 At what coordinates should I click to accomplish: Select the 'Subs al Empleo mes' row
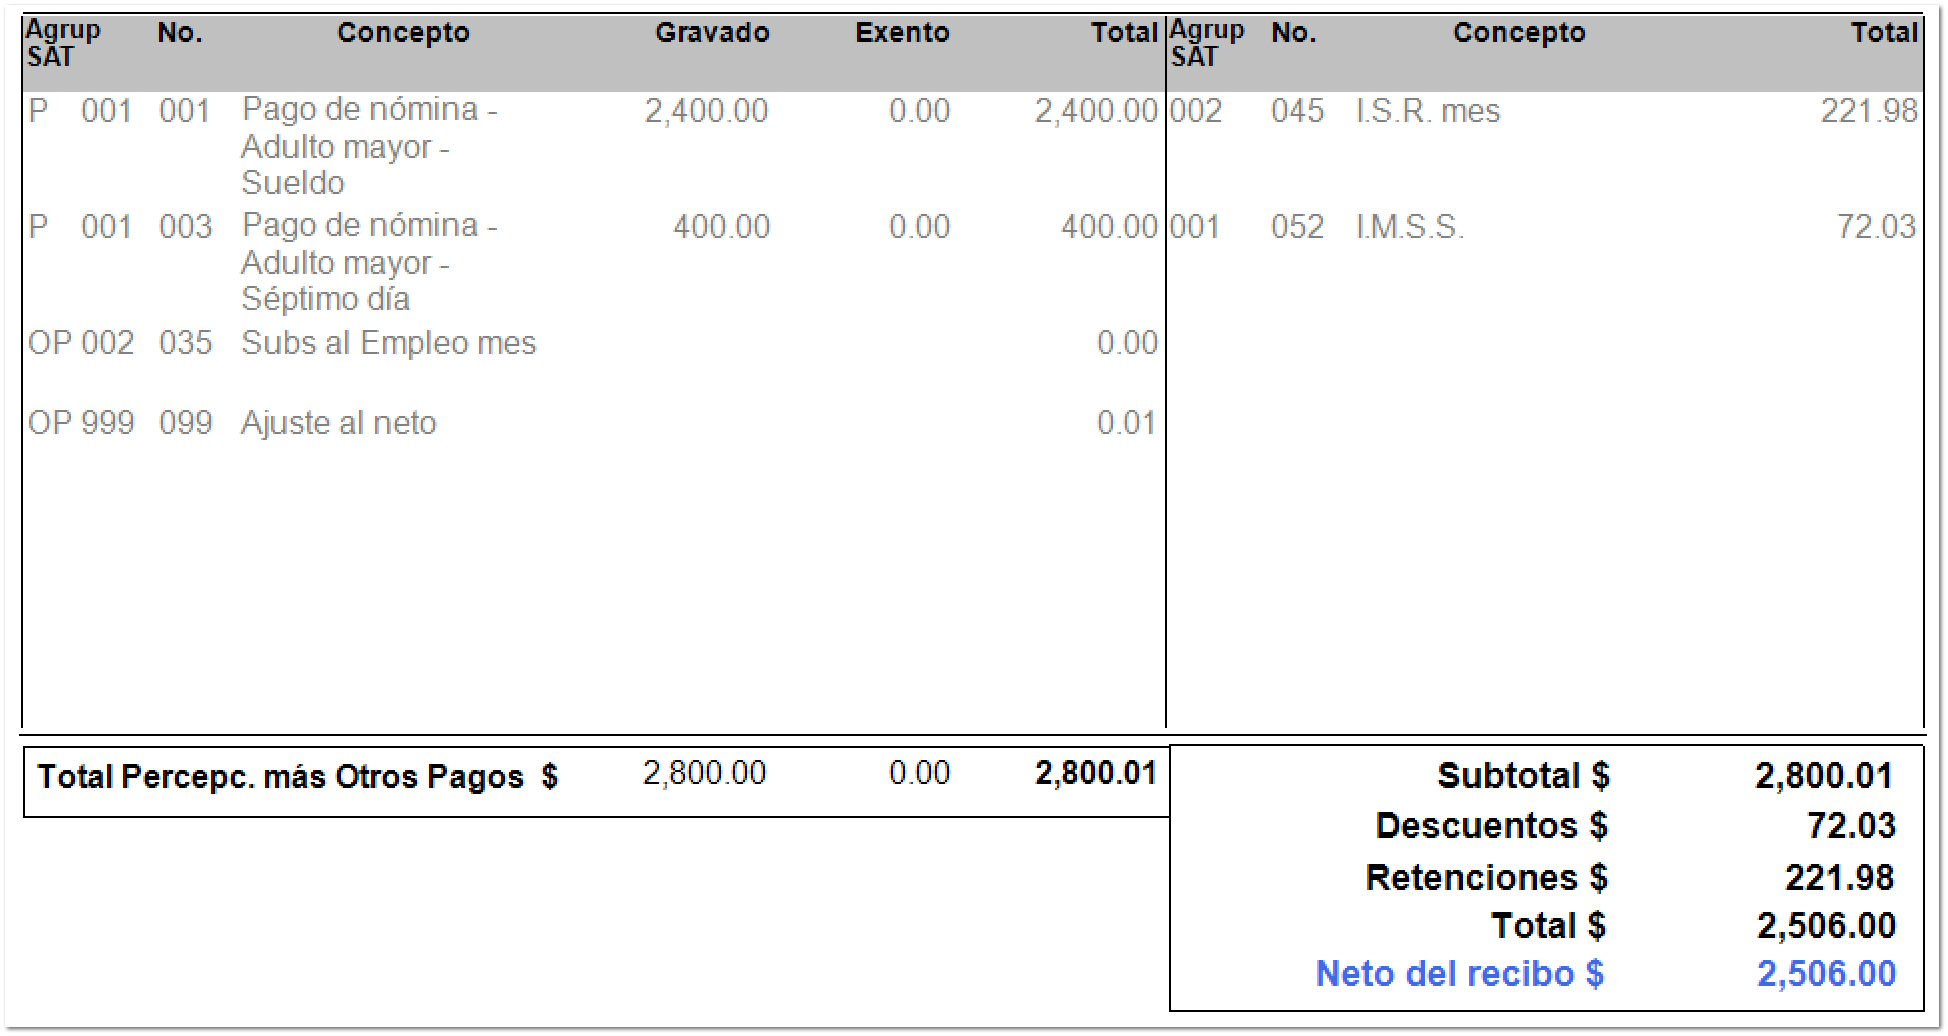coord(593,343)
